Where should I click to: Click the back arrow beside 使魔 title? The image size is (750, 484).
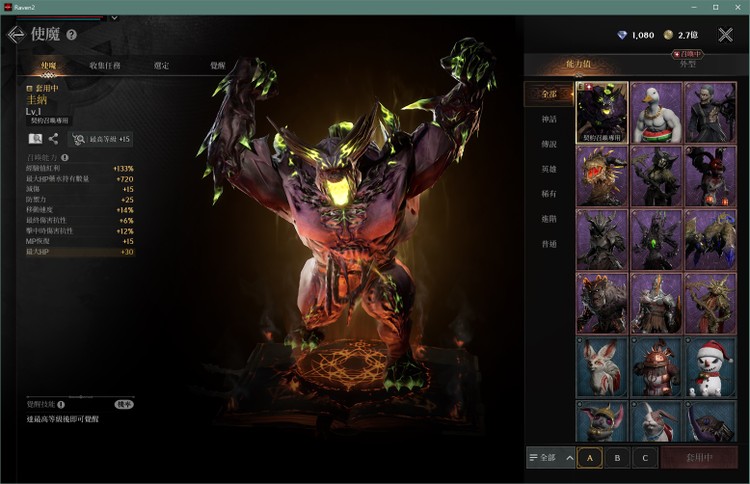point(15,35)
